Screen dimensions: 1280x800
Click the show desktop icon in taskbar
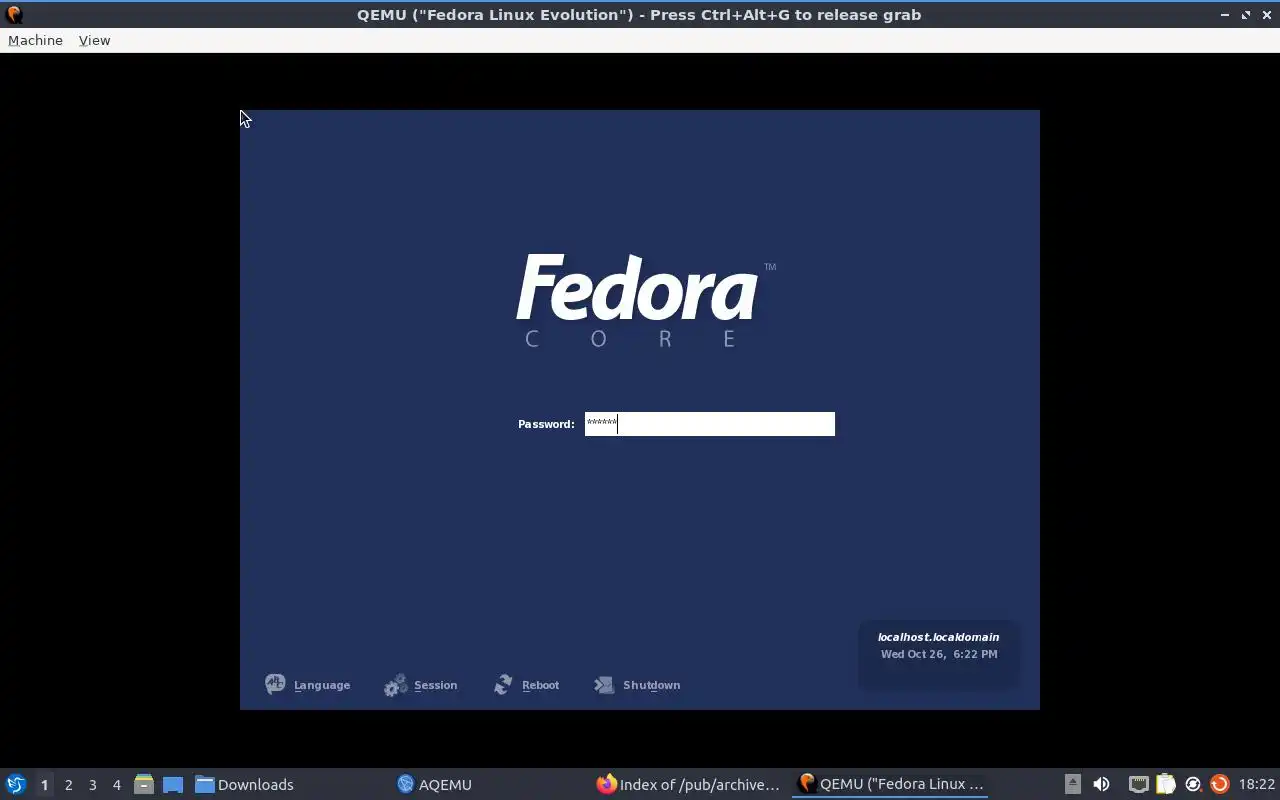tap(173, 784)
